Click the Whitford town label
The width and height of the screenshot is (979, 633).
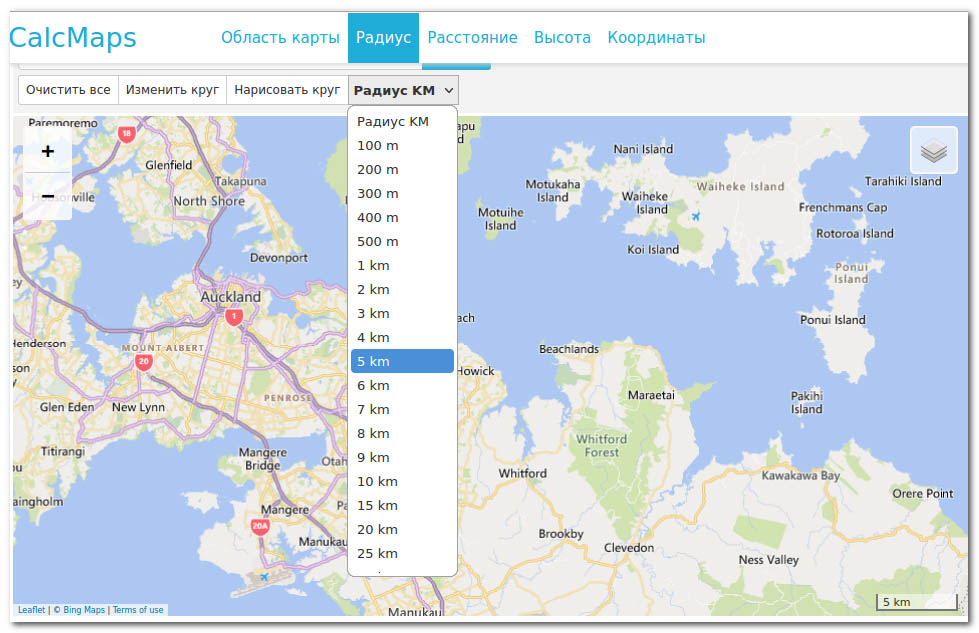pos(523,473)
